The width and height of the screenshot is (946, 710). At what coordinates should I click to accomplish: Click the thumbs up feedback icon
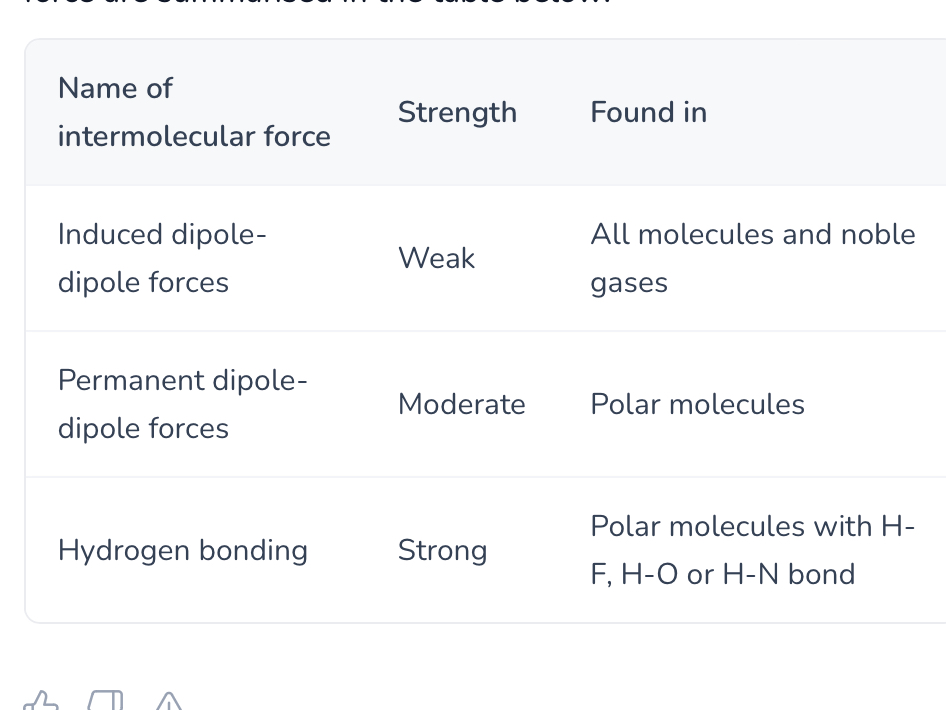pyautogui.click(x=40, y=701)
